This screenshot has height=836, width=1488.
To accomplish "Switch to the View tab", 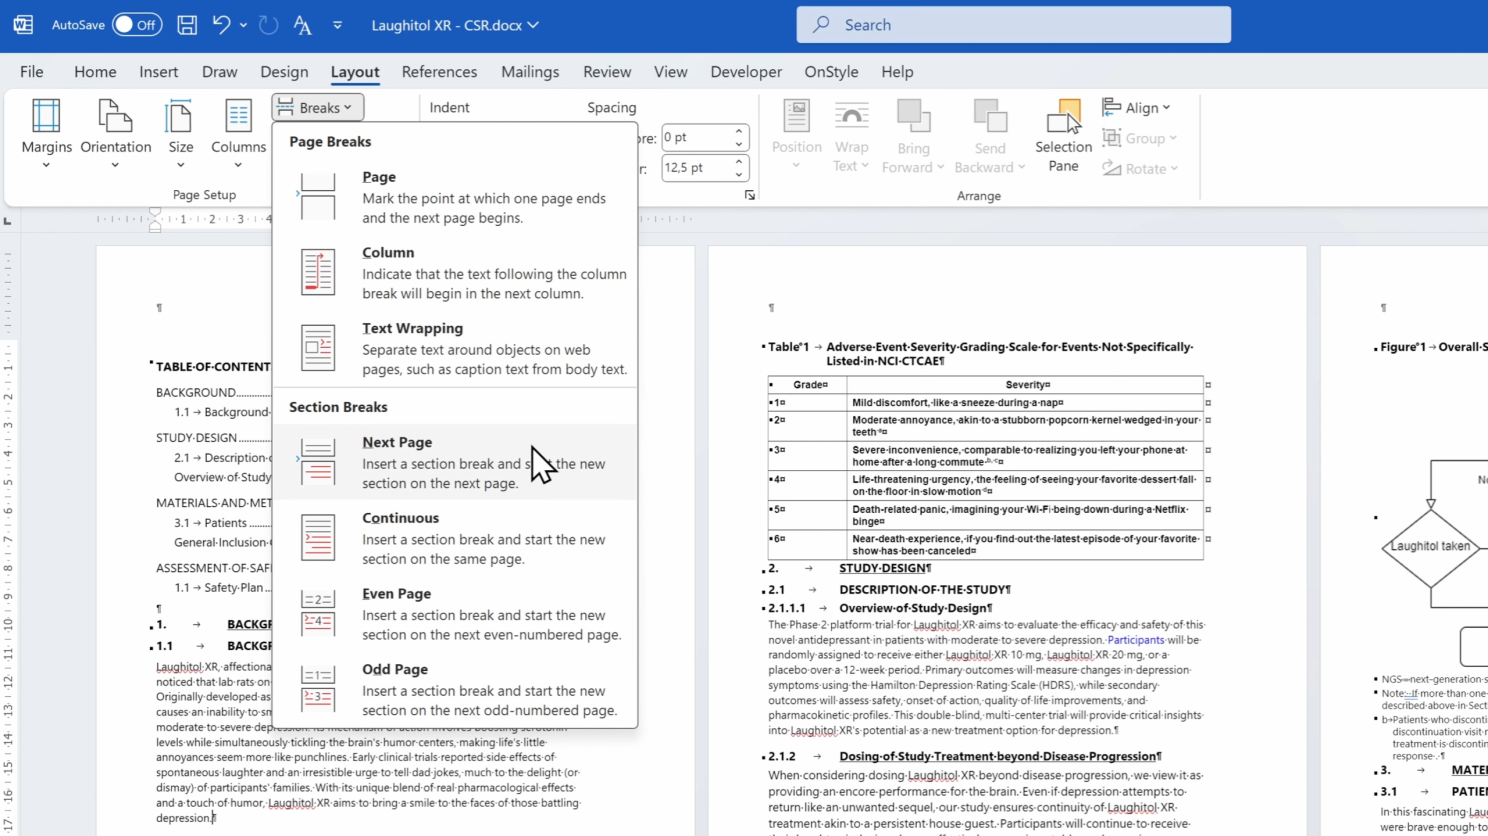I will pos(670,72).
